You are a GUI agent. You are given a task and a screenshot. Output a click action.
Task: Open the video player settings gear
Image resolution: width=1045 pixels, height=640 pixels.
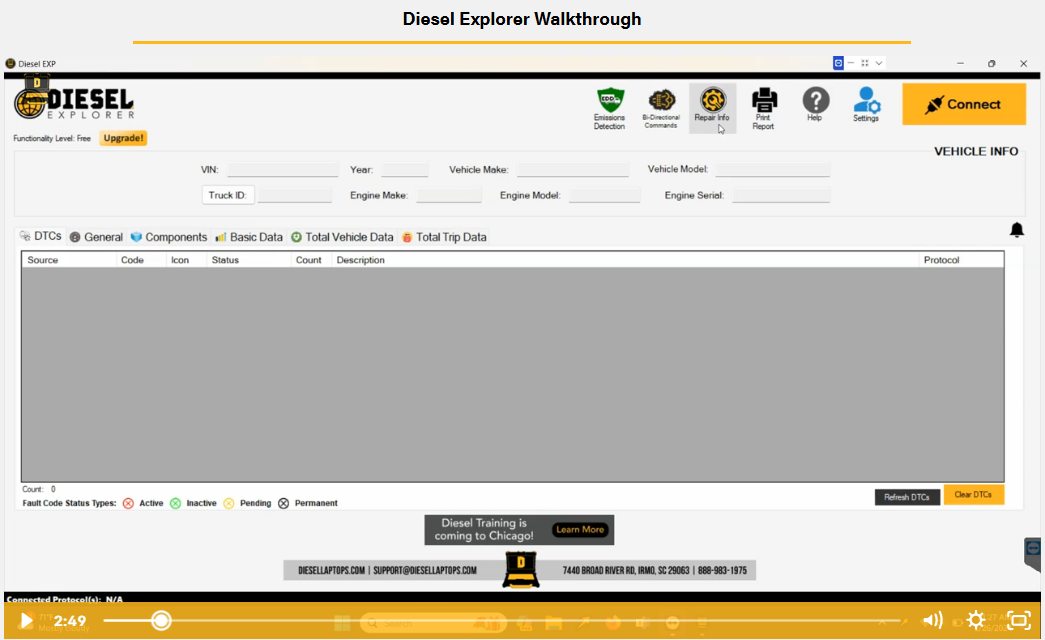(976, 620)
